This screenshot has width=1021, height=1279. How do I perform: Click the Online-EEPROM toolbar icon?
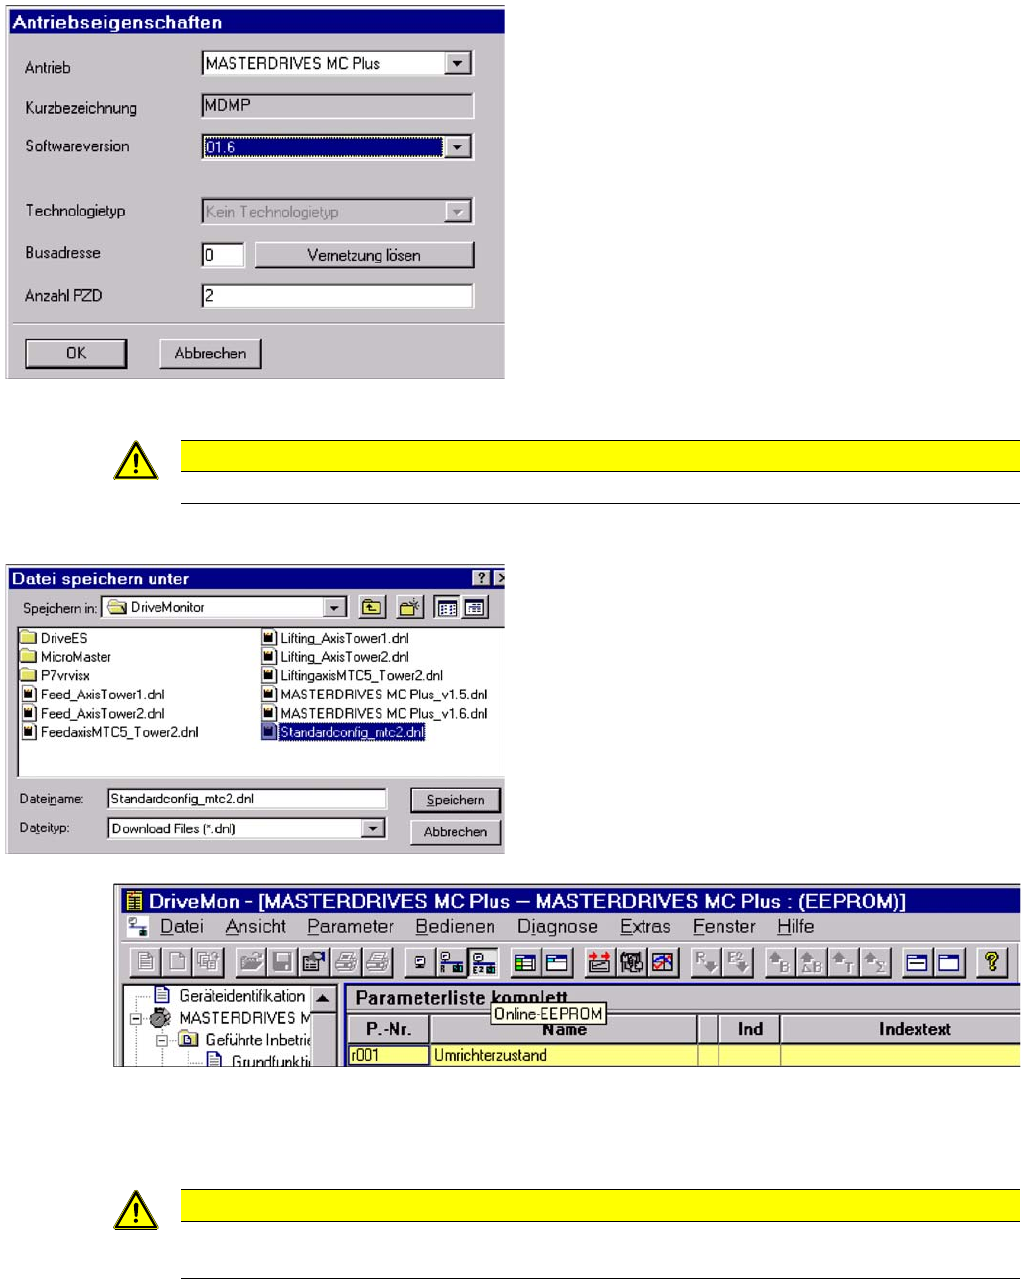pyautogui.click(x=483, y=962)
